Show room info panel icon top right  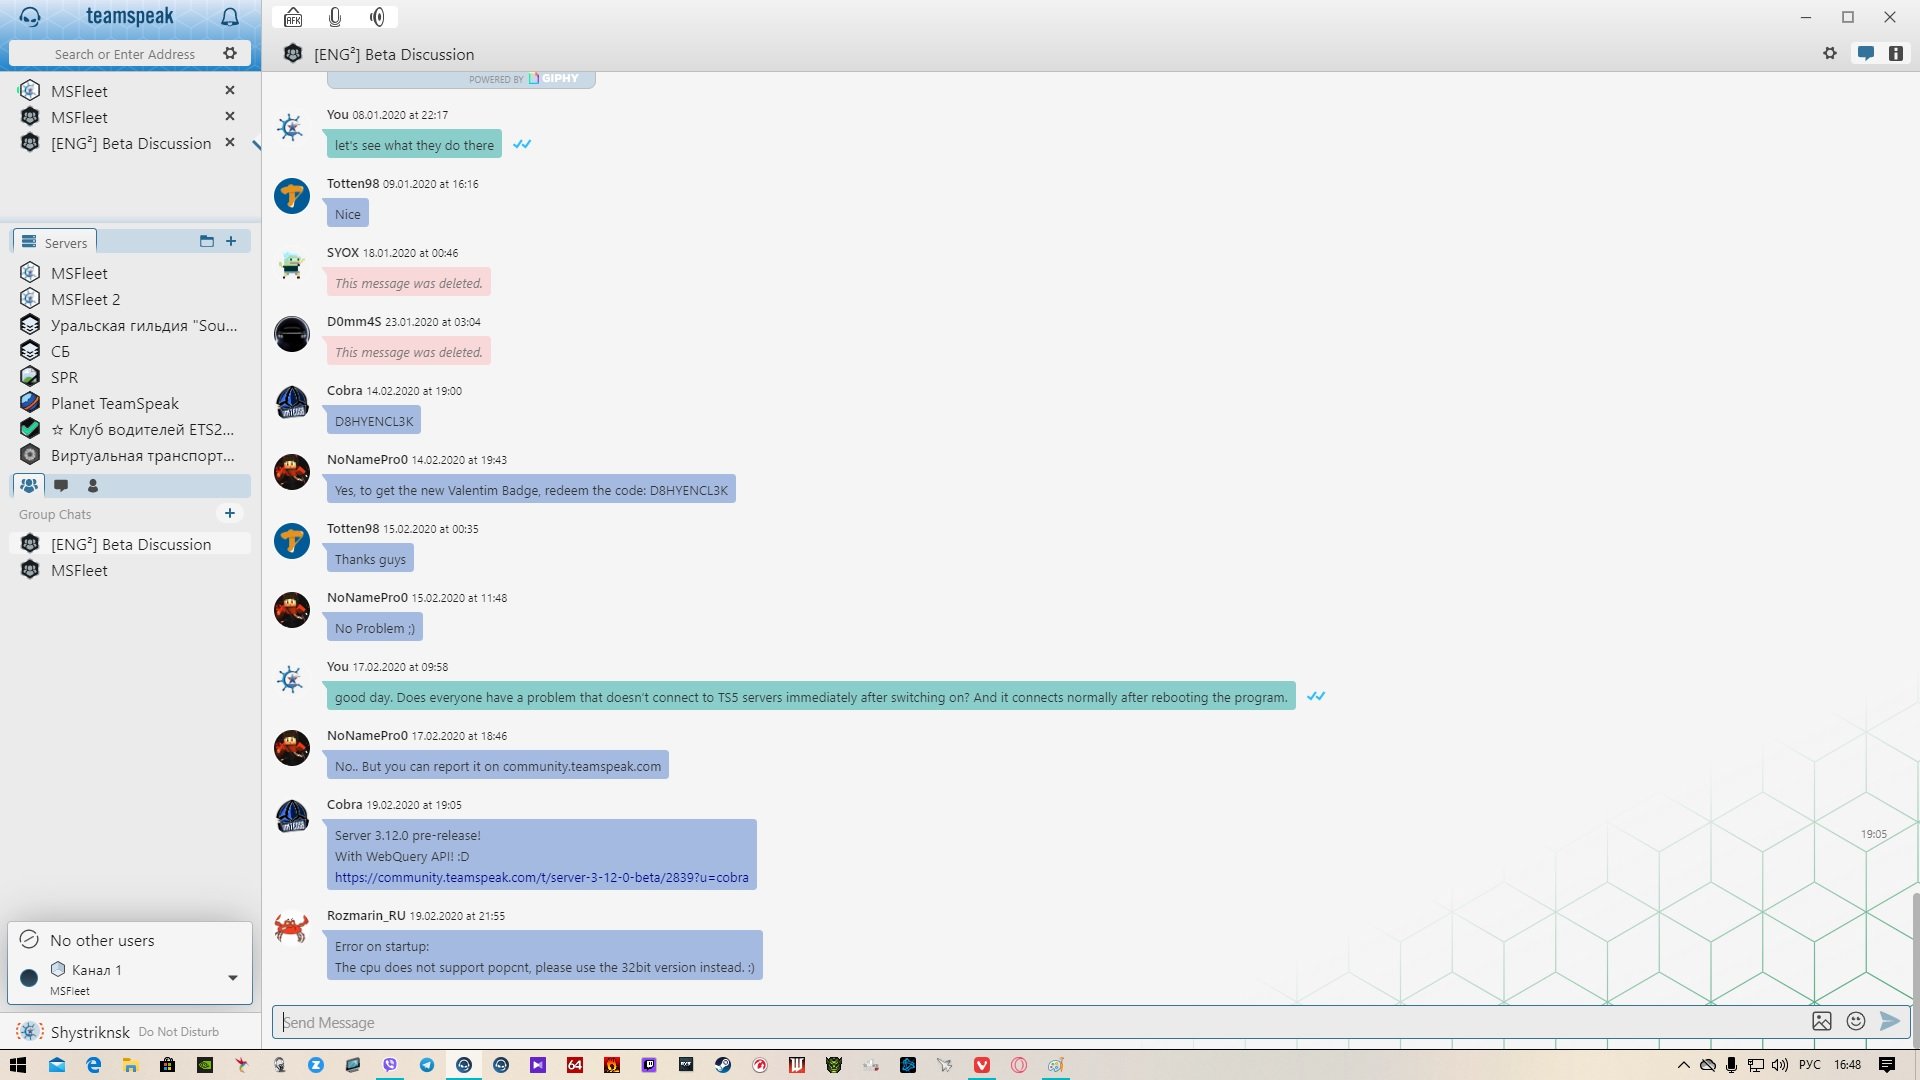[1896, 53]
